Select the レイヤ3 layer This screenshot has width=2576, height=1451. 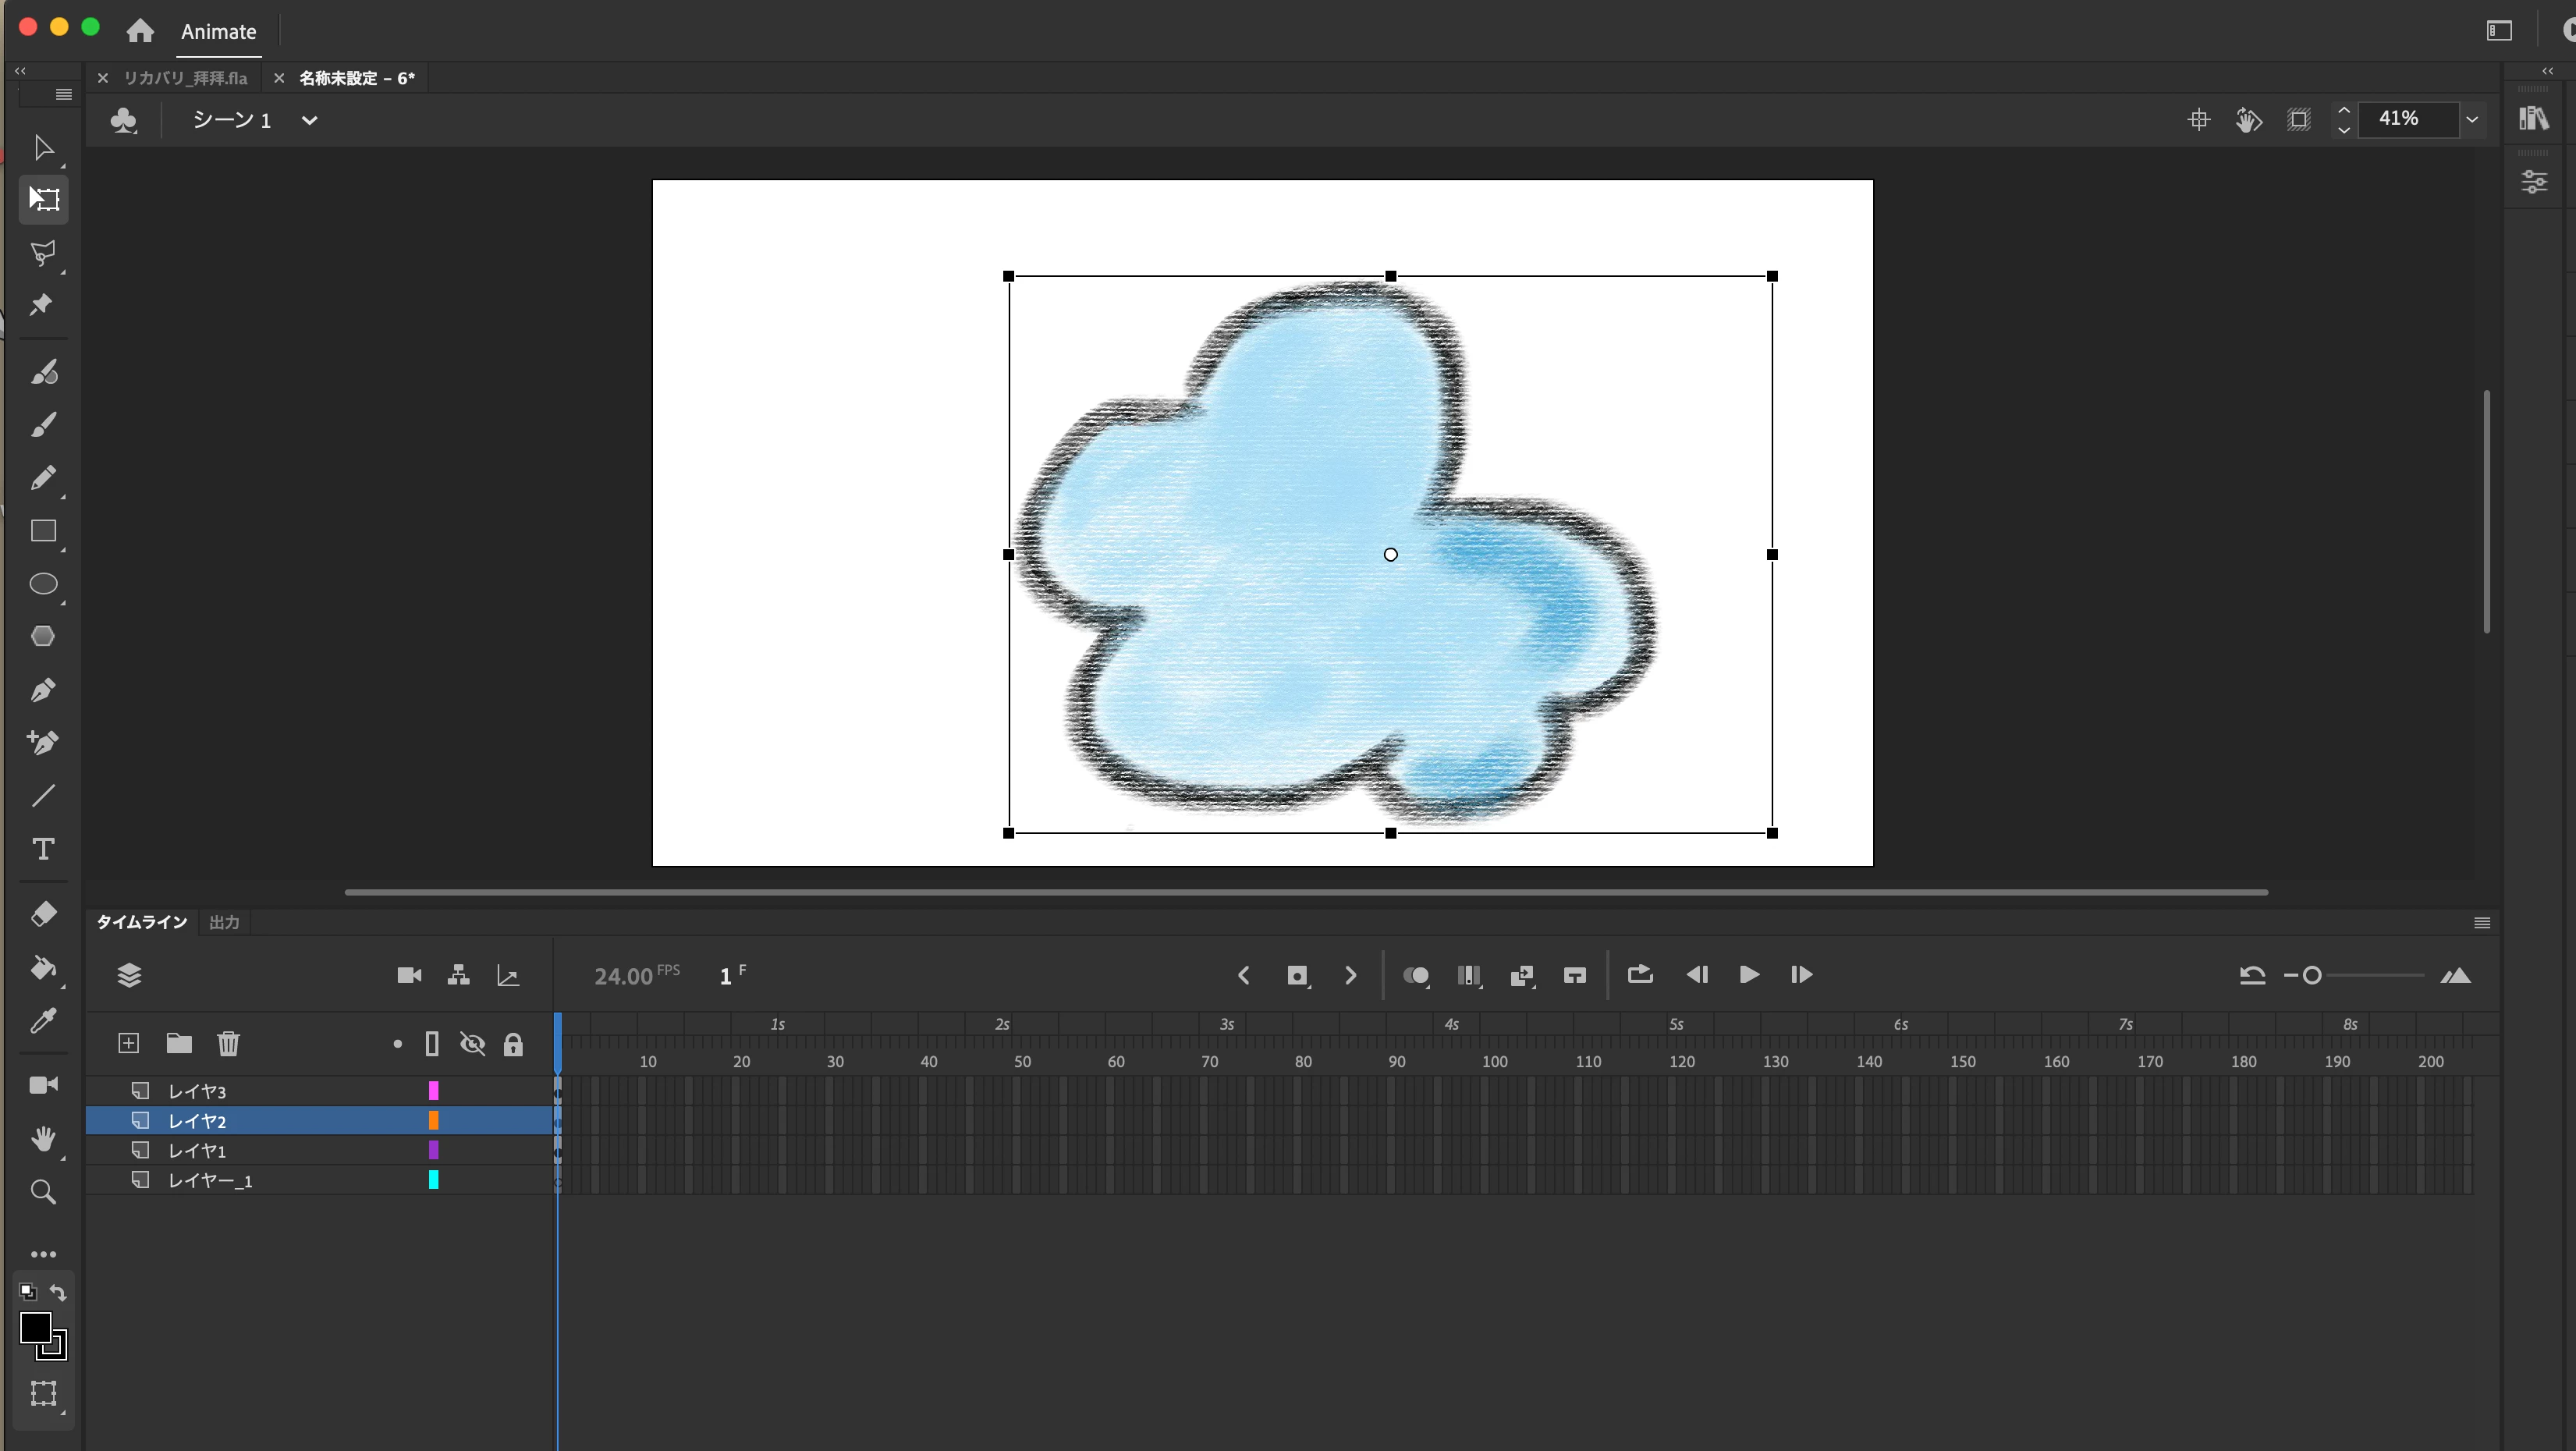click(x=197, y=1091)
